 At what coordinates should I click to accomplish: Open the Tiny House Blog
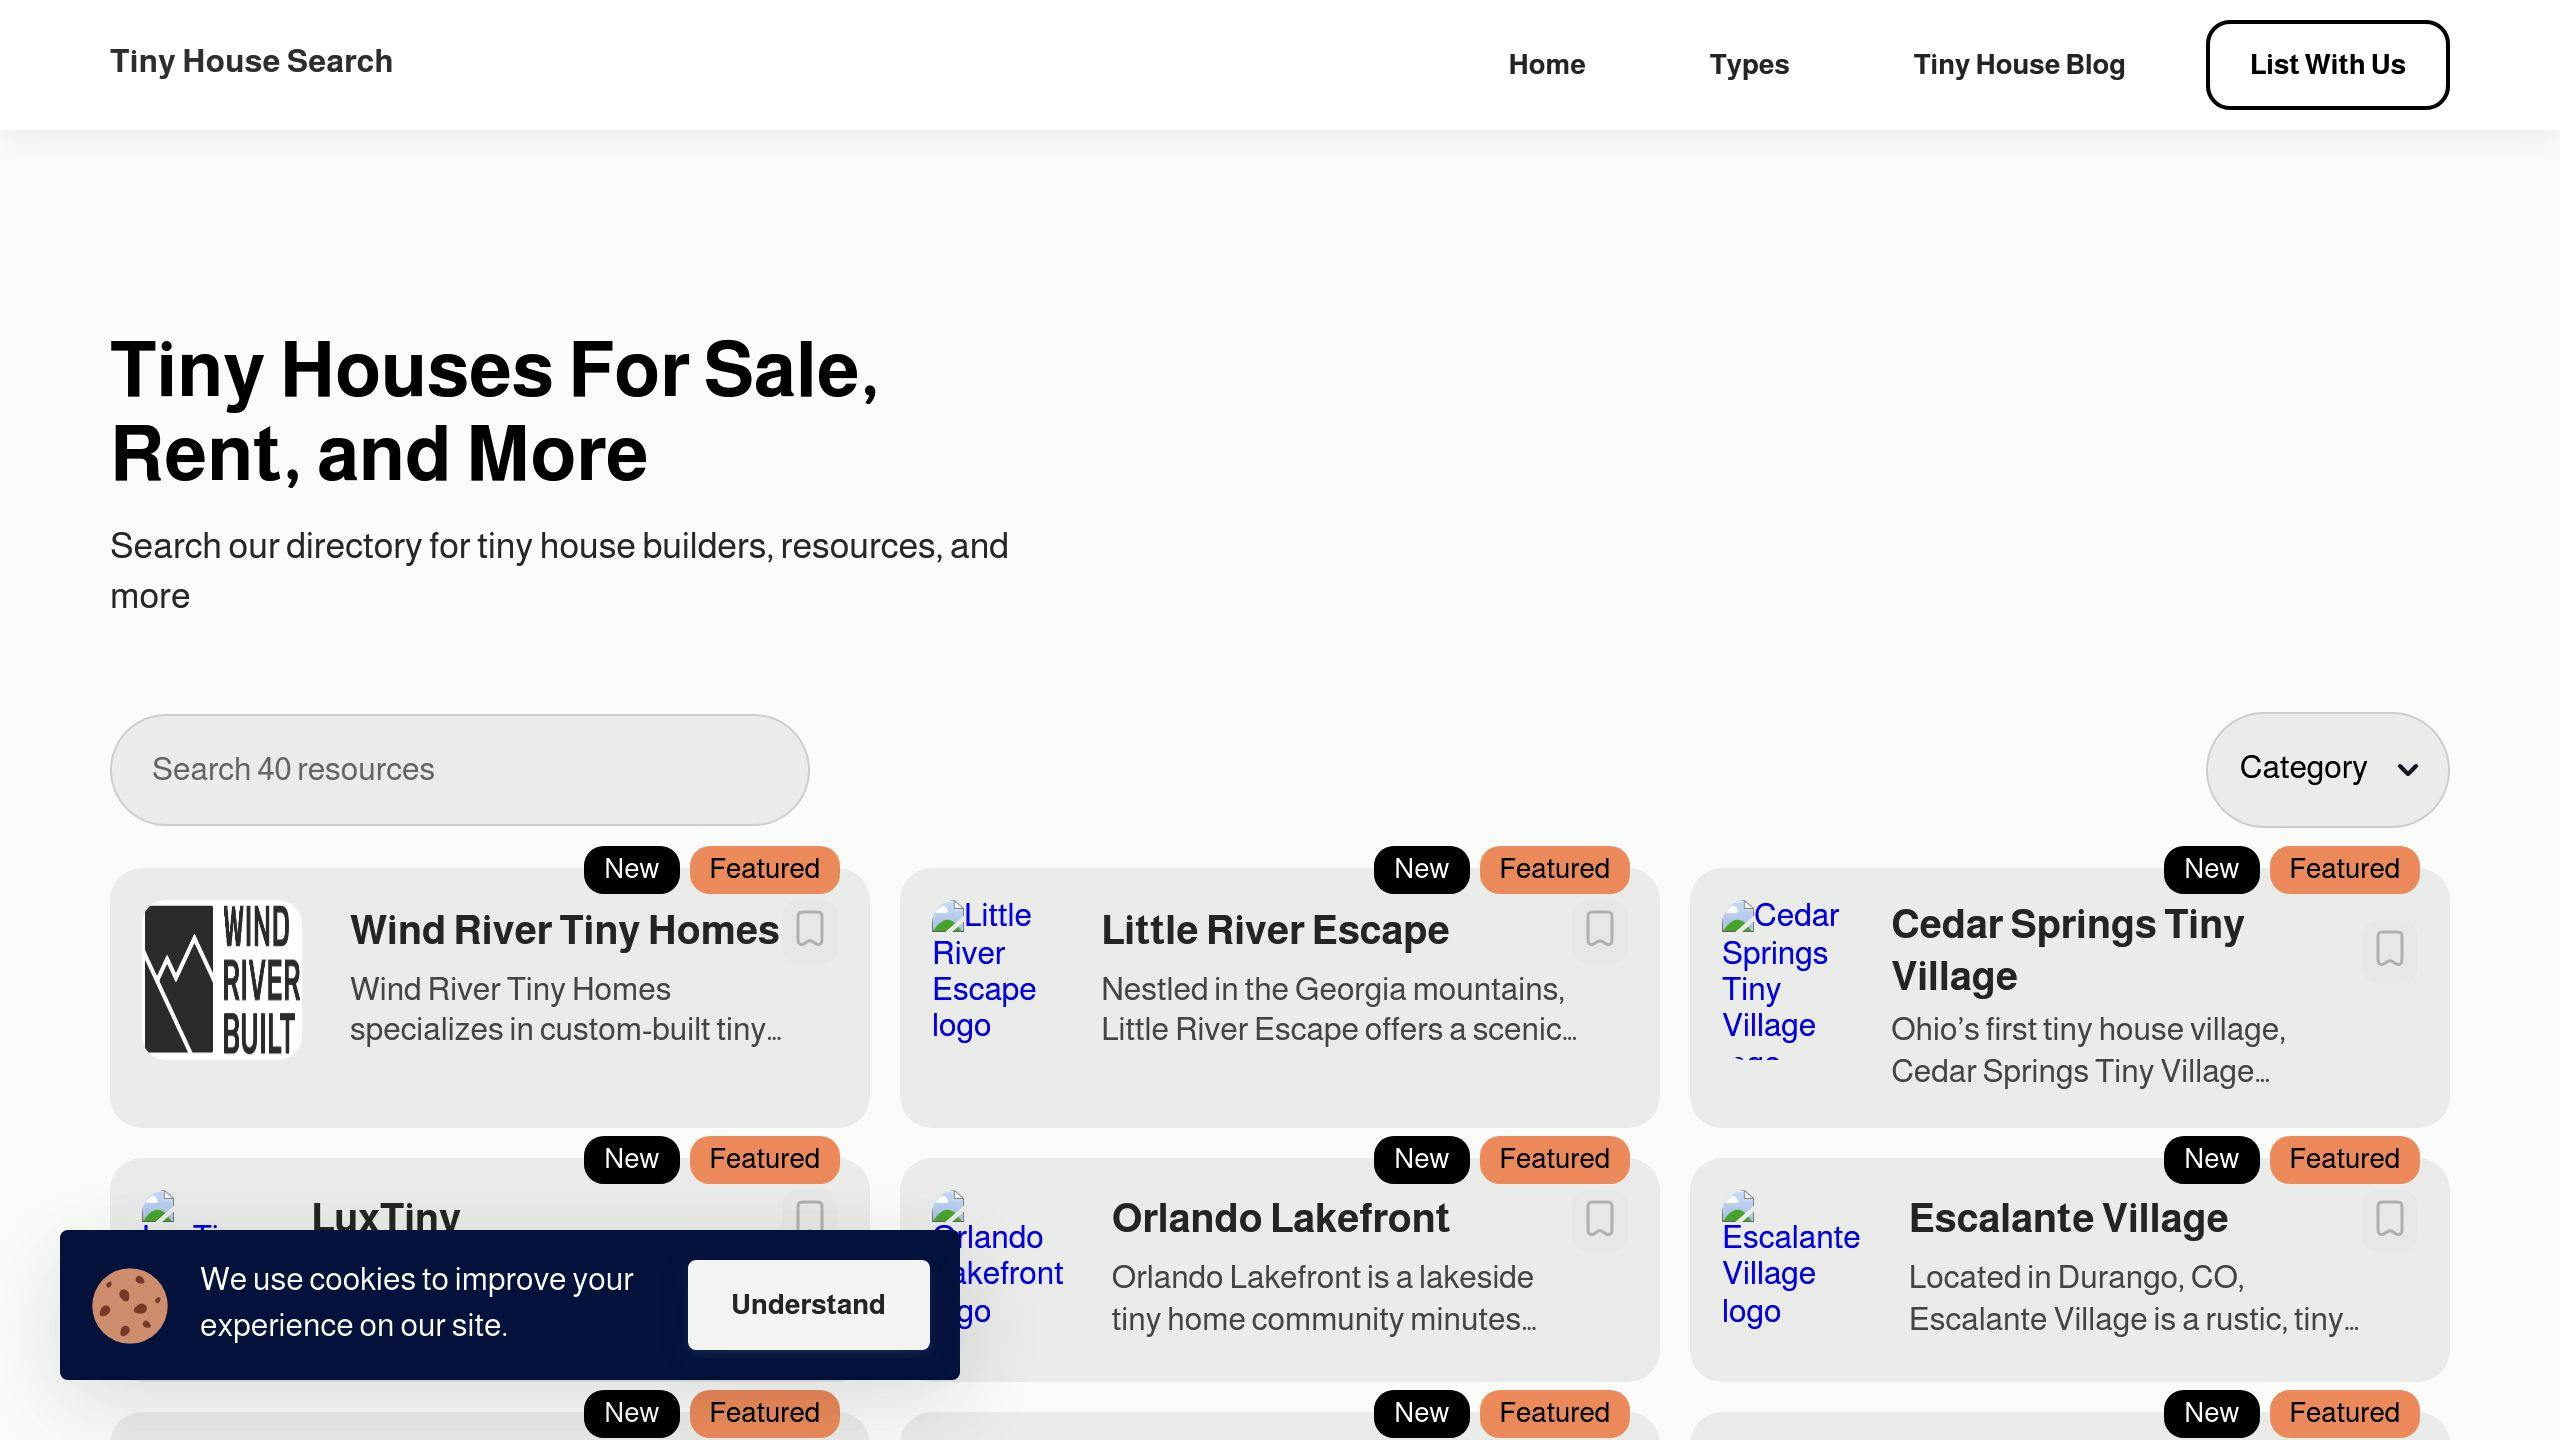[2019, 65]
